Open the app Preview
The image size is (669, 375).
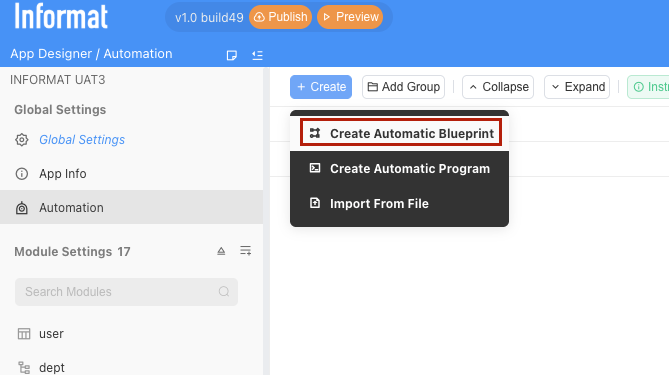(x=350, y=17)
